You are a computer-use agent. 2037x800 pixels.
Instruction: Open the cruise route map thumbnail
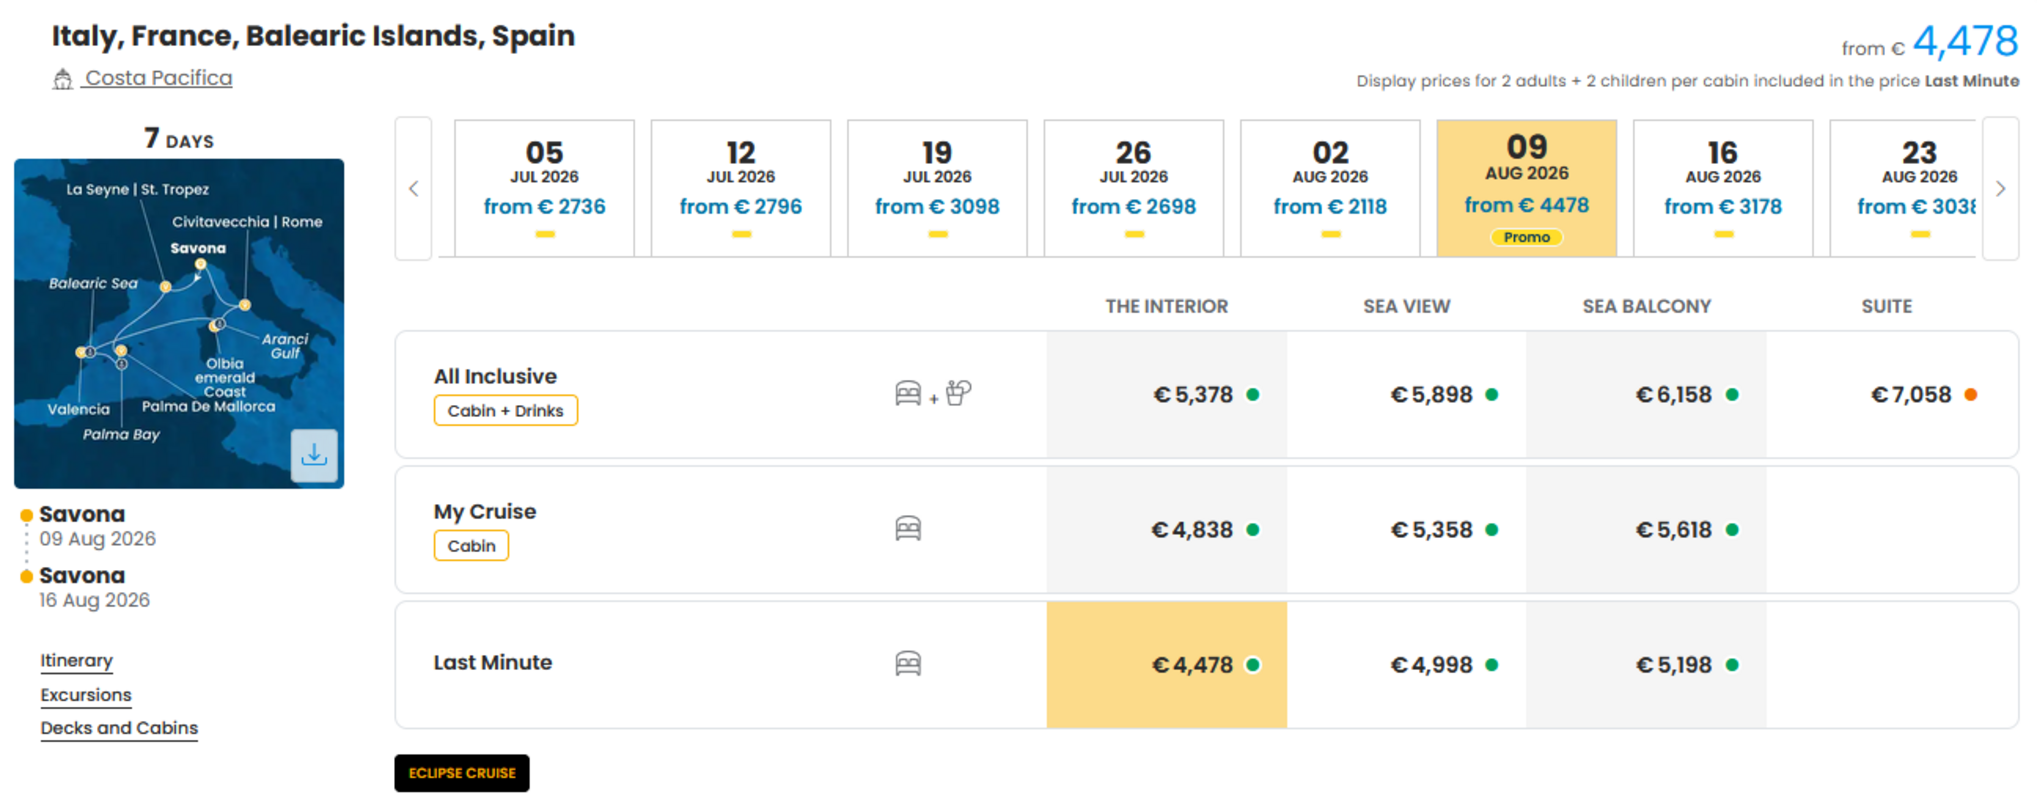coord(179,323)
